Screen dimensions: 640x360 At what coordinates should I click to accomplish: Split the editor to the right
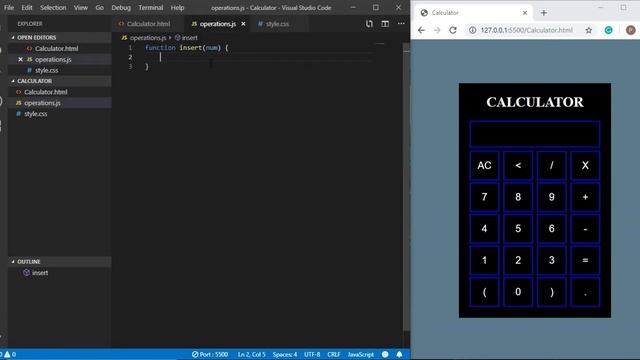pyautogui.click(x=385, y=24)
